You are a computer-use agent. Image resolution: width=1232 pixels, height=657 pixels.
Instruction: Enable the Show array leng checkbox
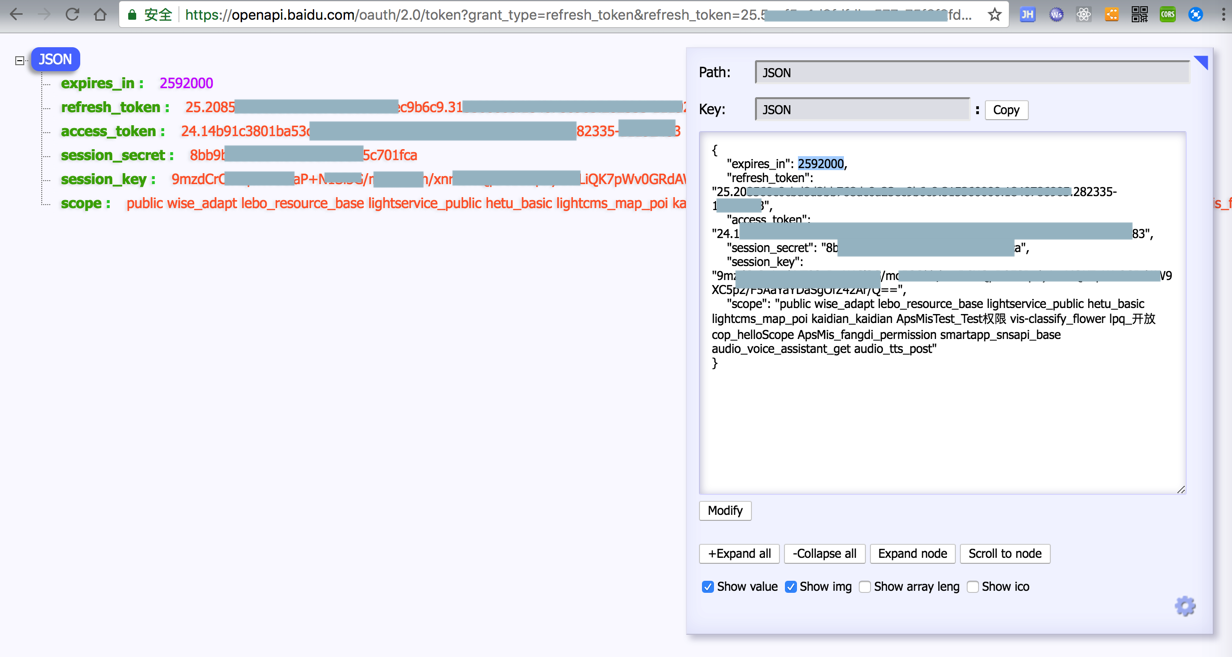click(x=865, y=587)
